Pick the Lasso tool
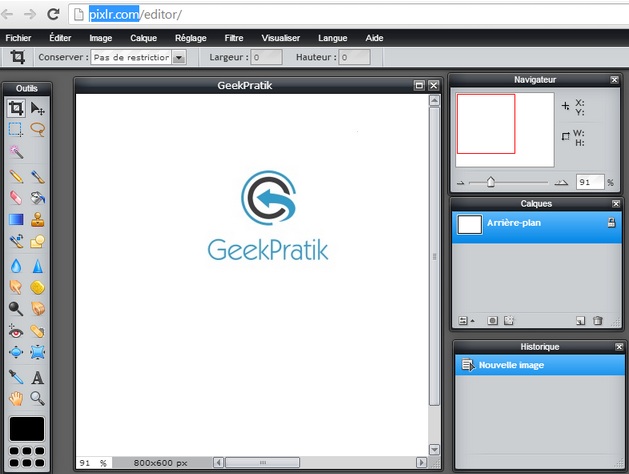 click(38, 130)
